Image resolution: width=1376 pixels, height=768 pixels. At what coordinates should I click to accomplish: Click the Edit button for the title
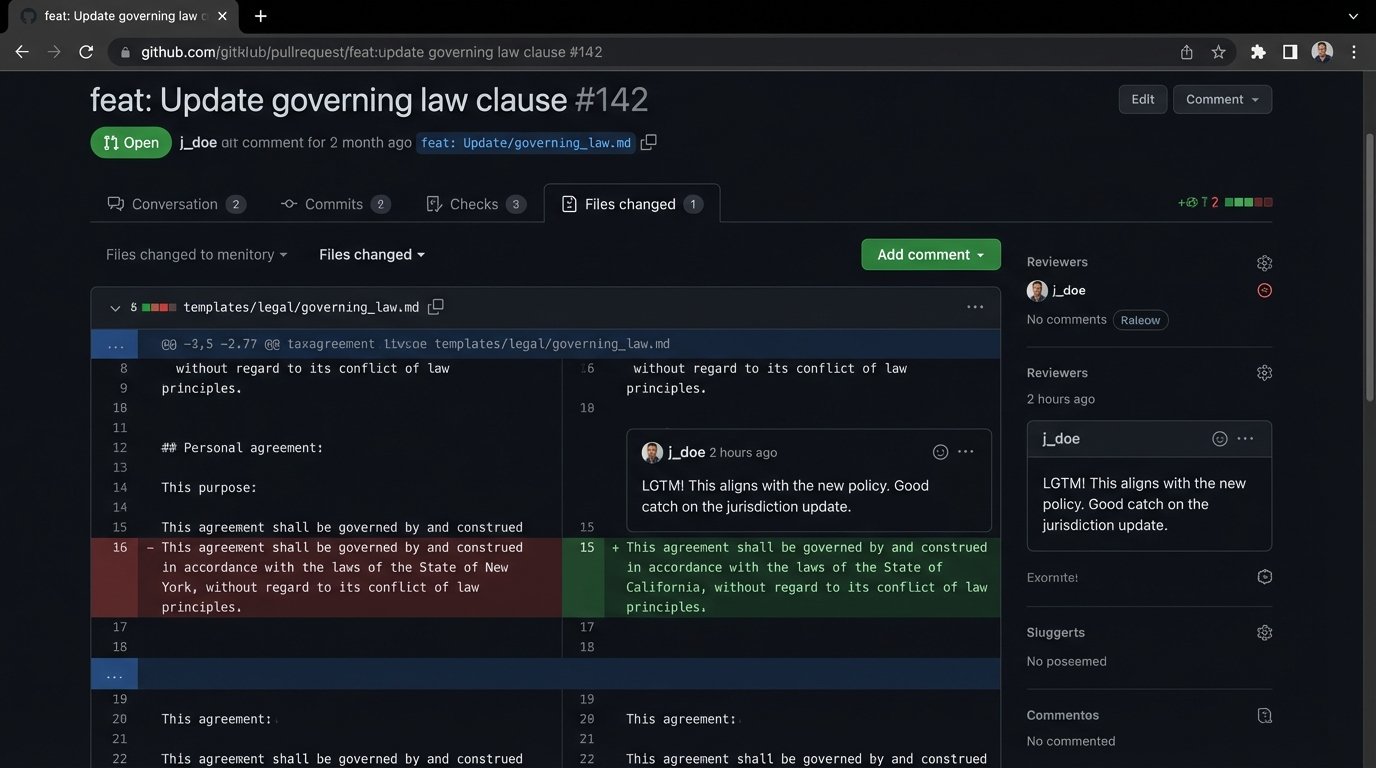(1142, 99)
